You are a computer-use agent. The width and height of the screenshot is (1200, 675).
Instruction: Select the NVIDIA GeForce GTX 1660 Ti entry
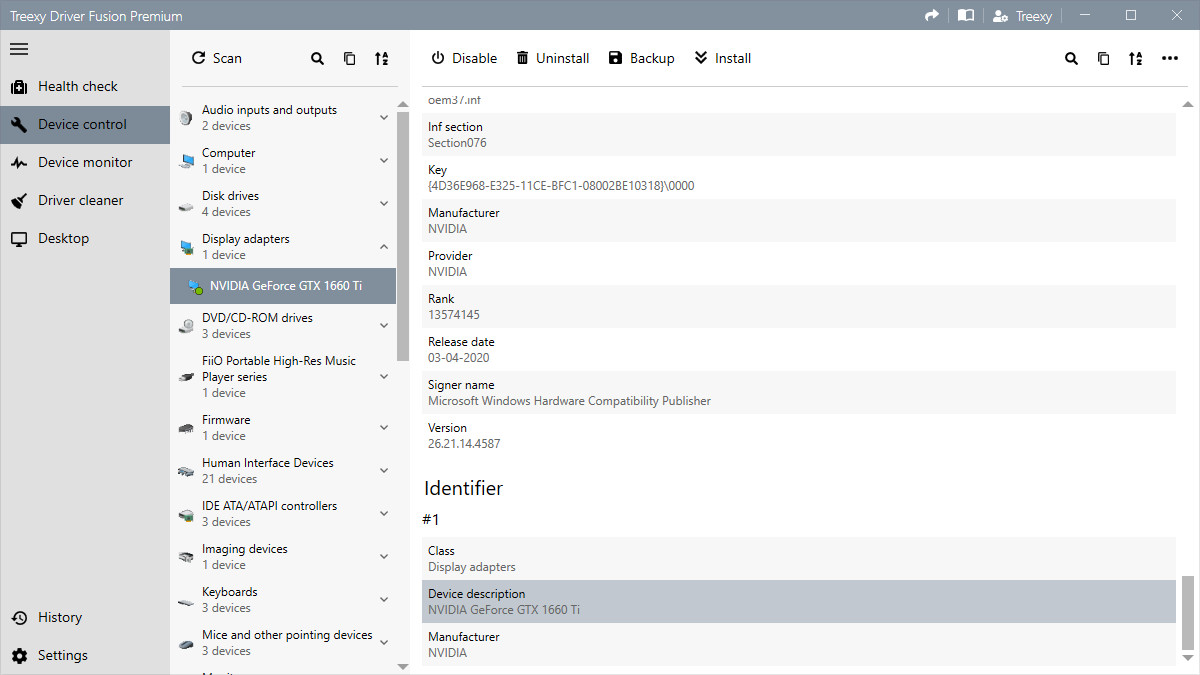[283, 285]
